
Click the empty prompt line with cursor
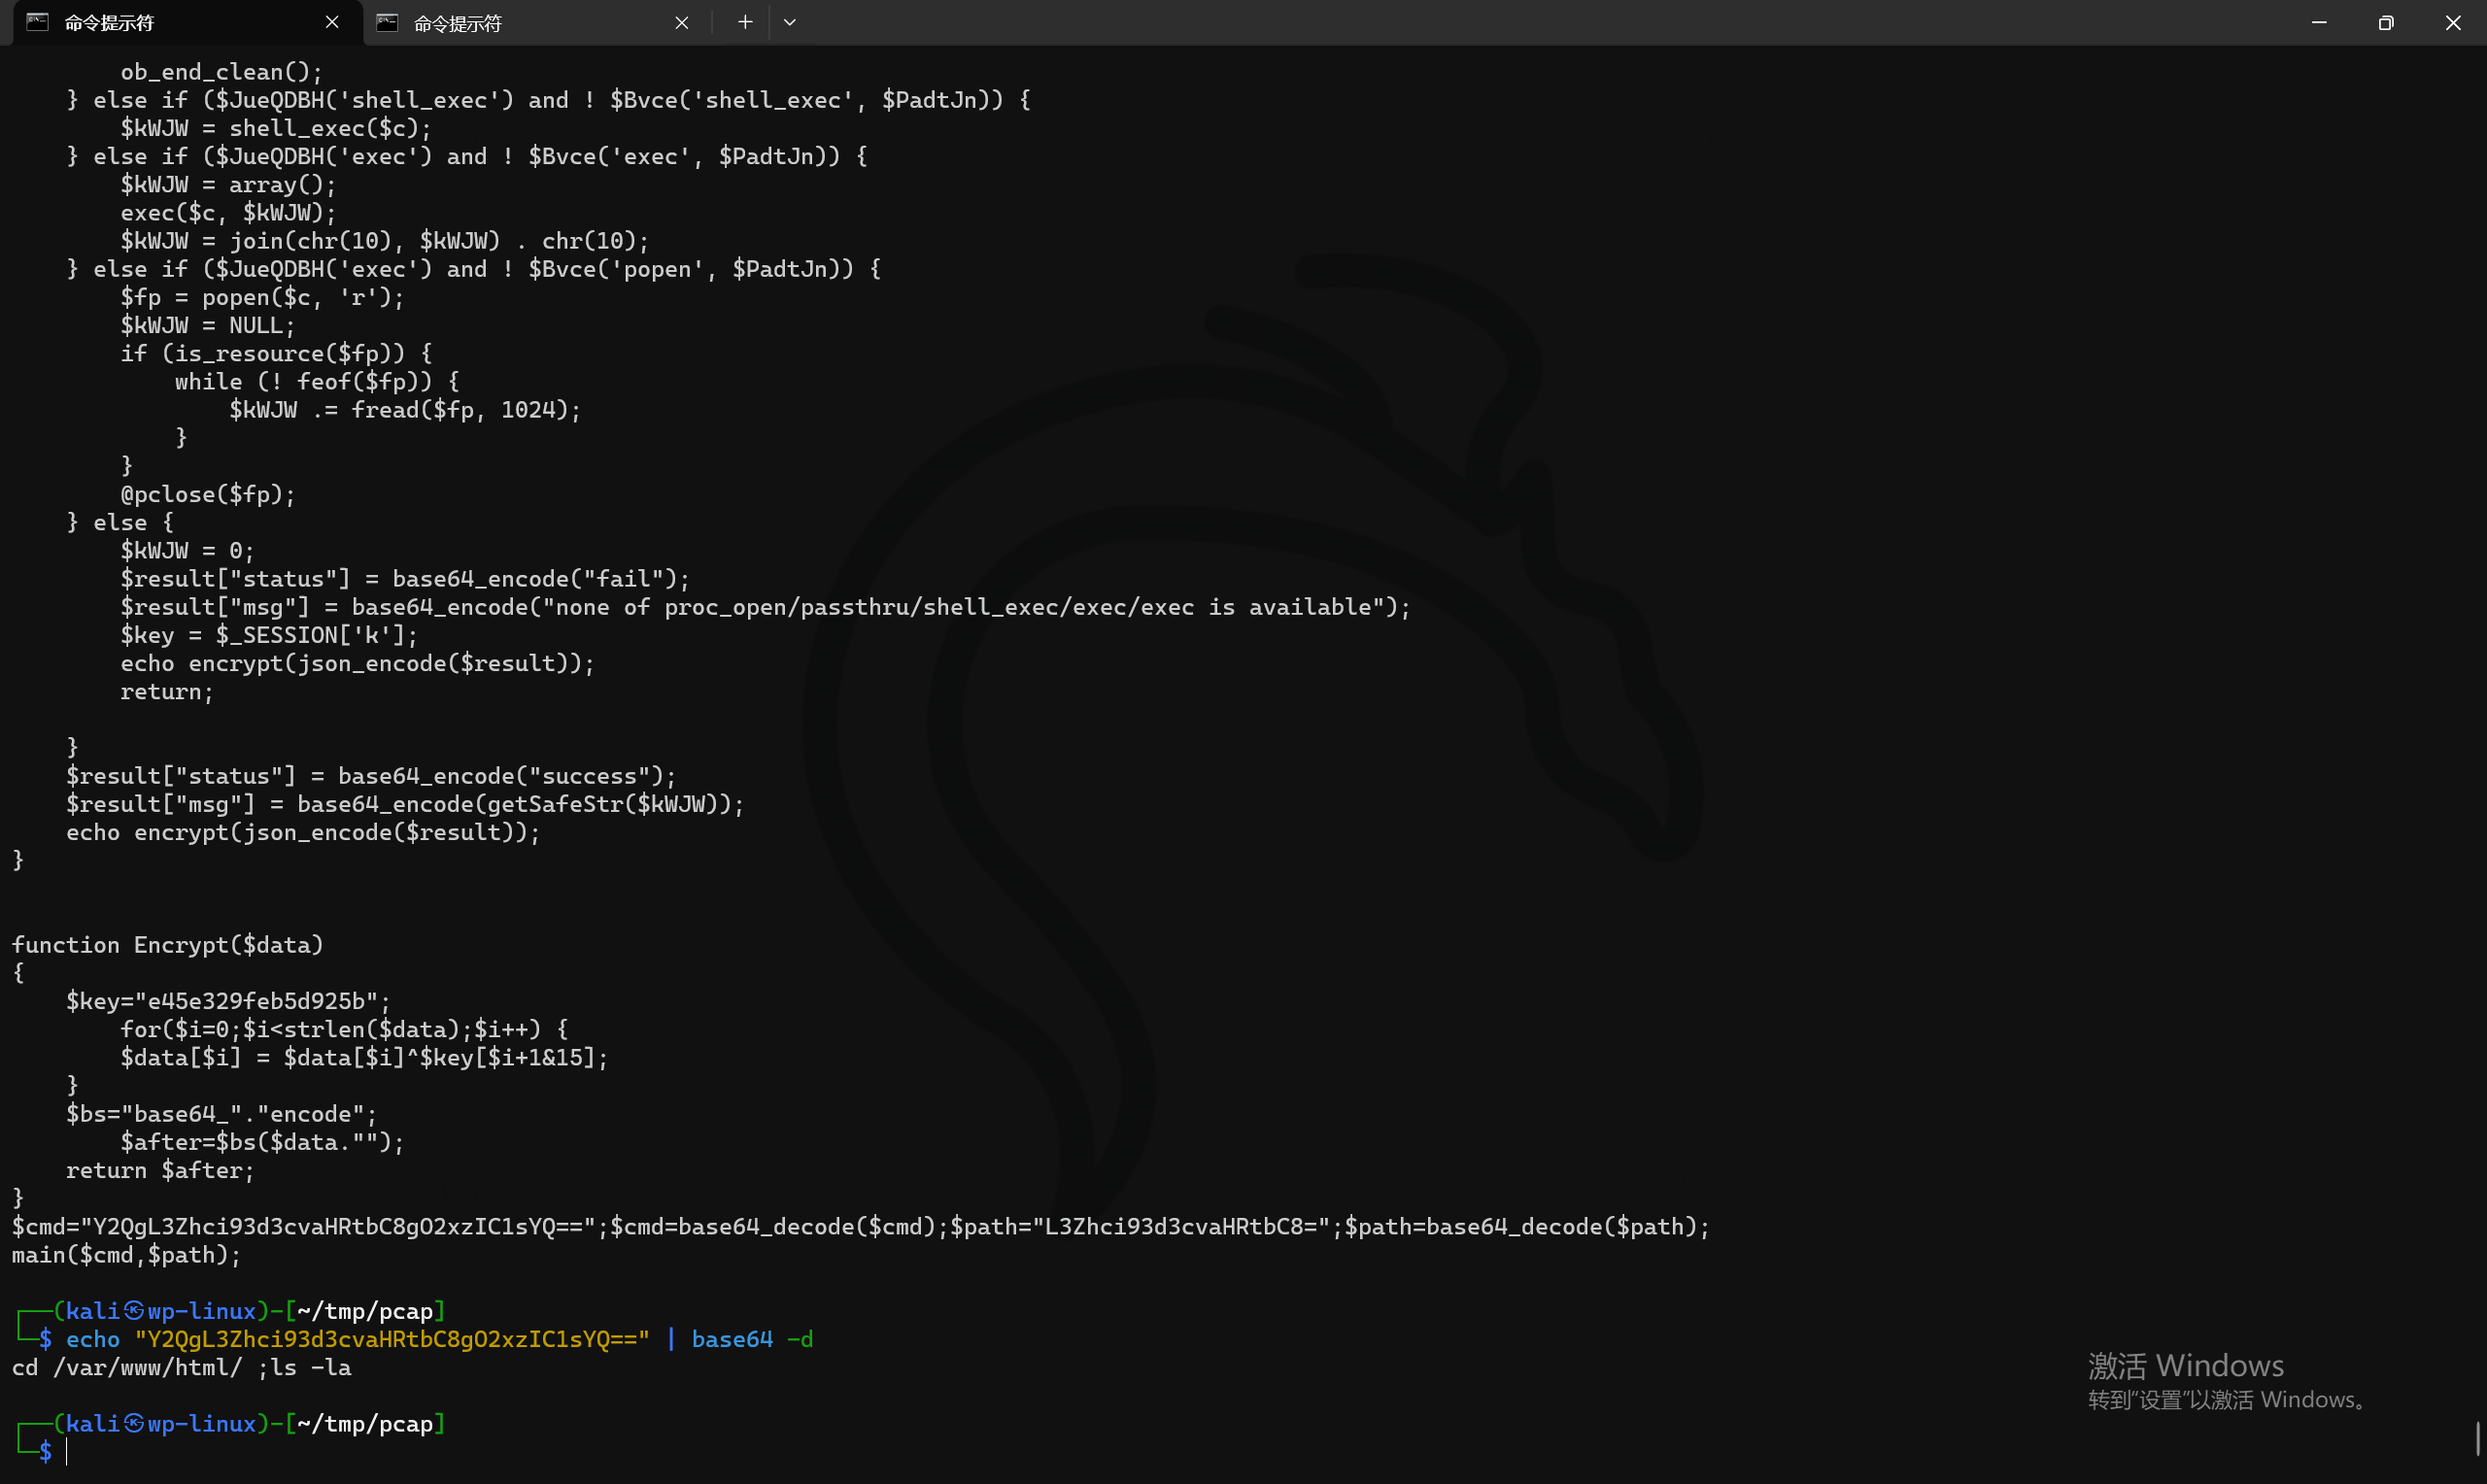point(67,1452)
